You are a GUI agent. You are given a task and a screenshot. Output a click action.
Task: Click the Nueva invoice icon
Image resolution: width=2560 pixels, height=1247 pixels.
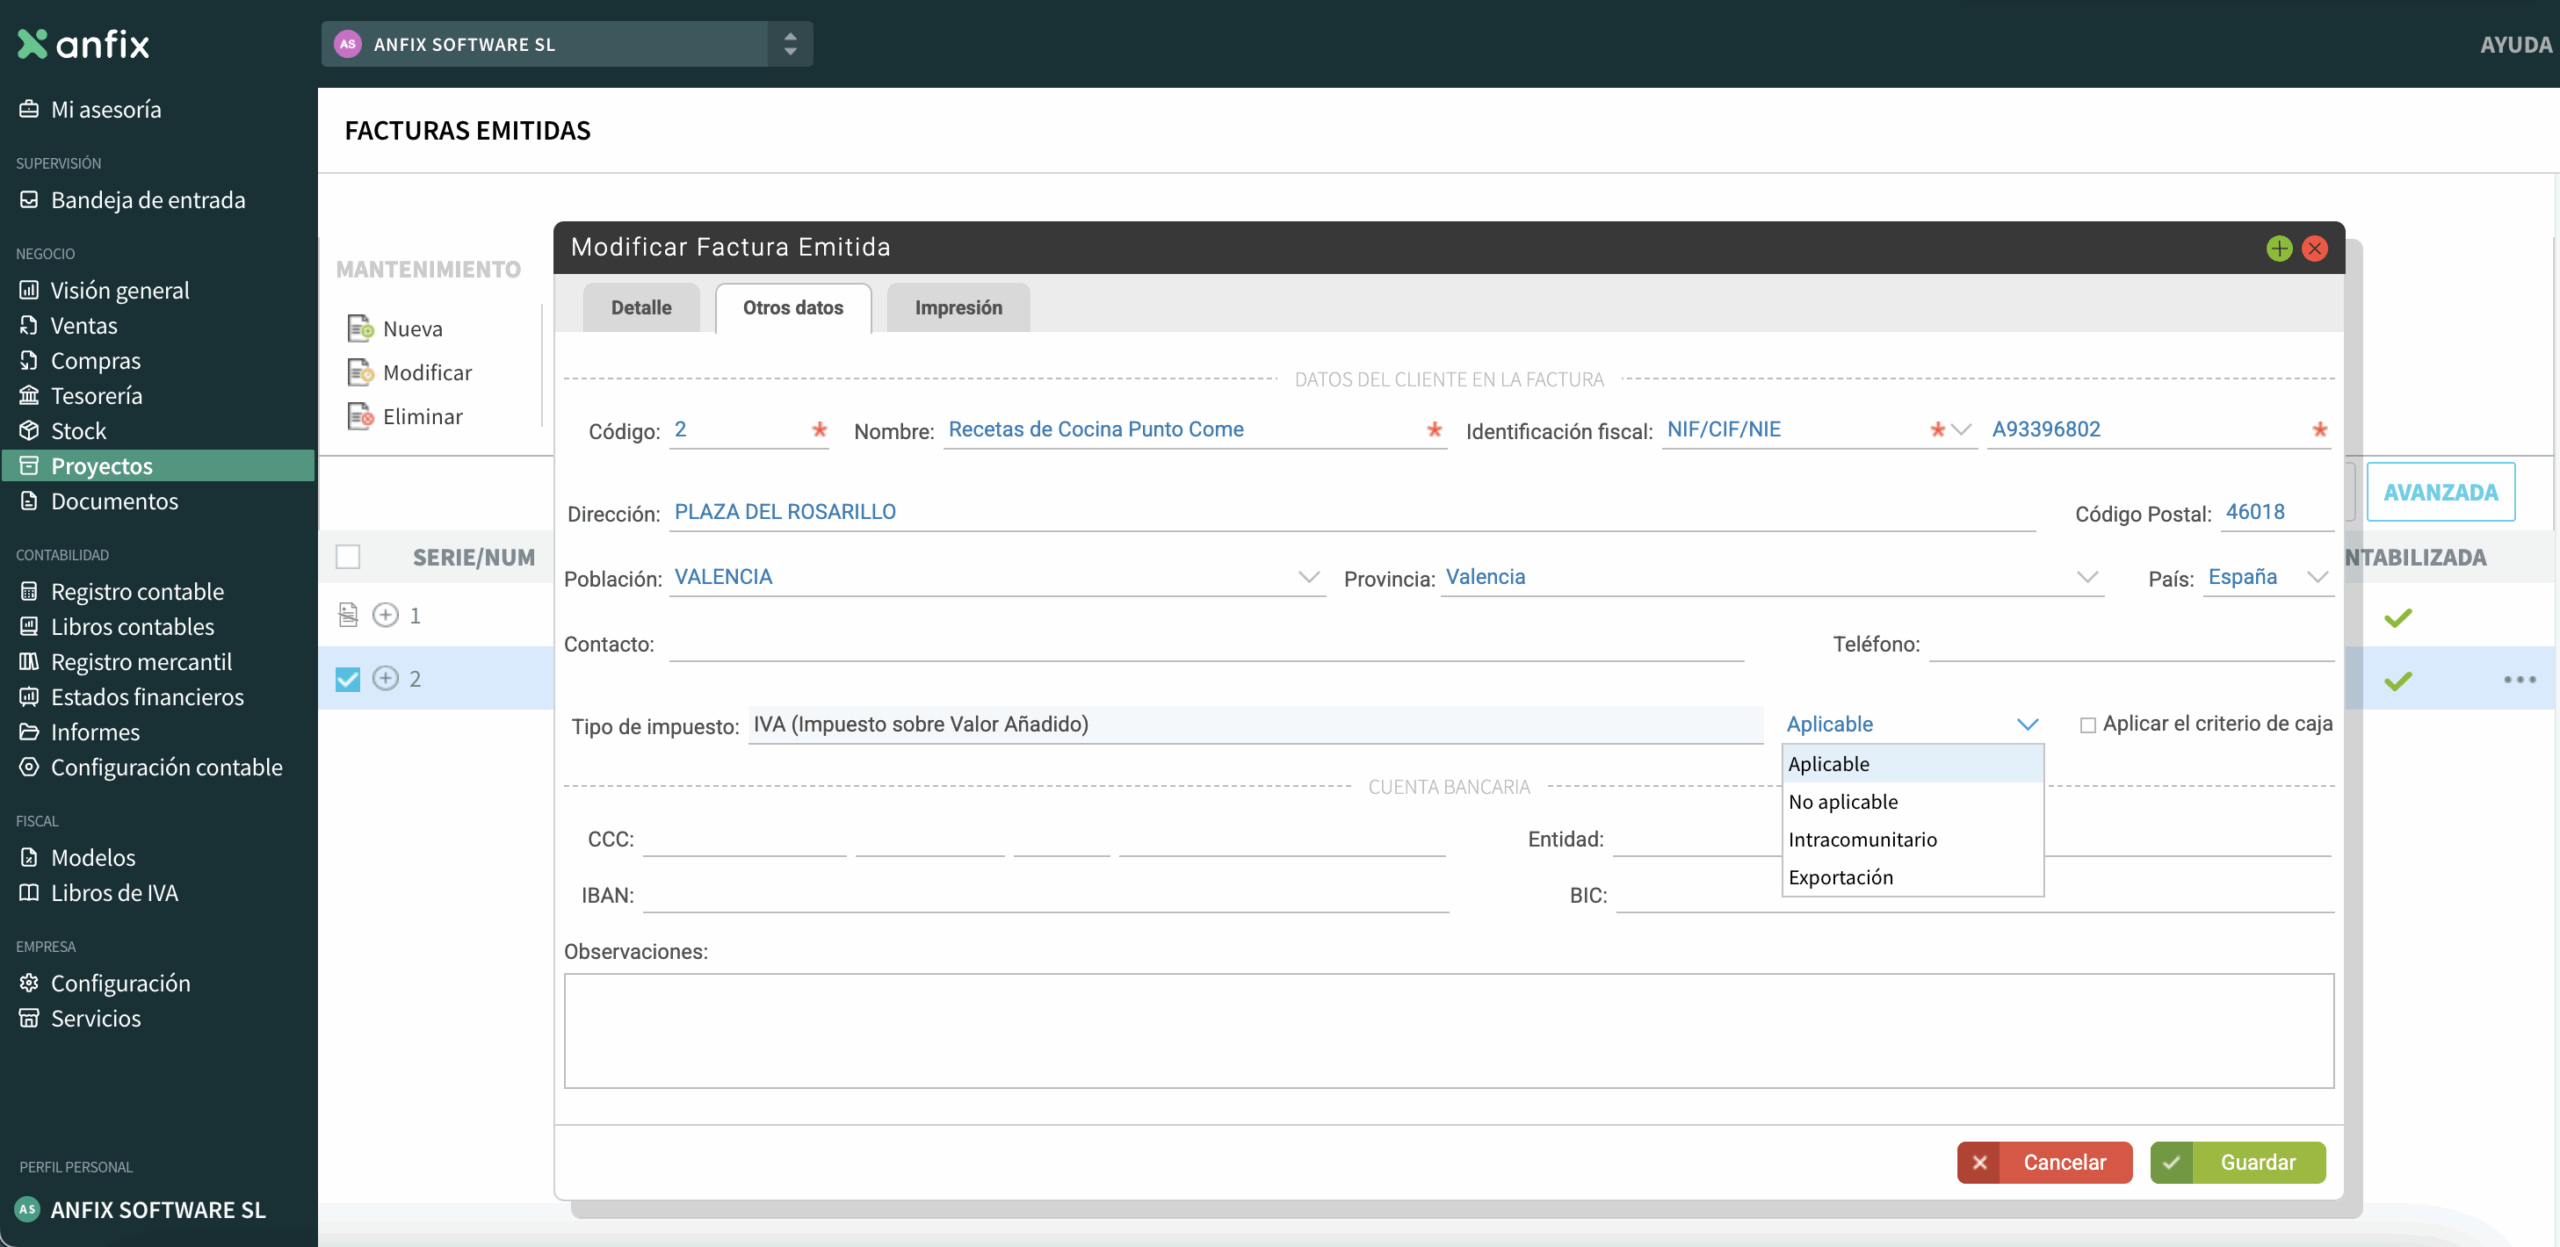(360, 328)
